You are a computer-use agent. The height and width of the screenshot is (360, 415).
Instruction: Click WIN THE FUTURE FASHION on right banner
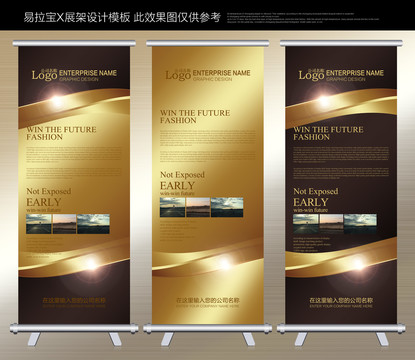point(328,133)
